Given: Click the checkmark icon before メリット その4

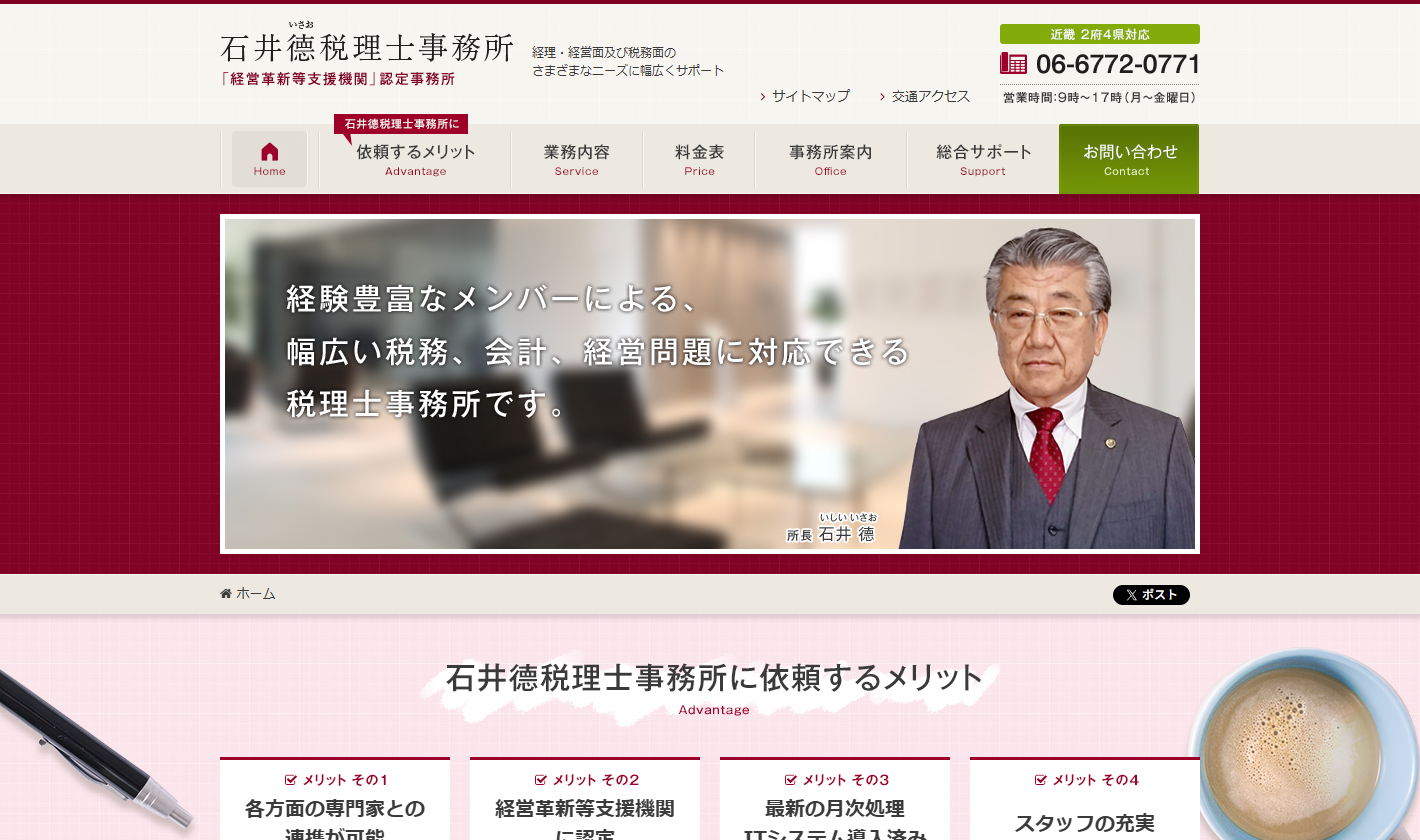Looking at the screenshot, I should coord(1039,780).
